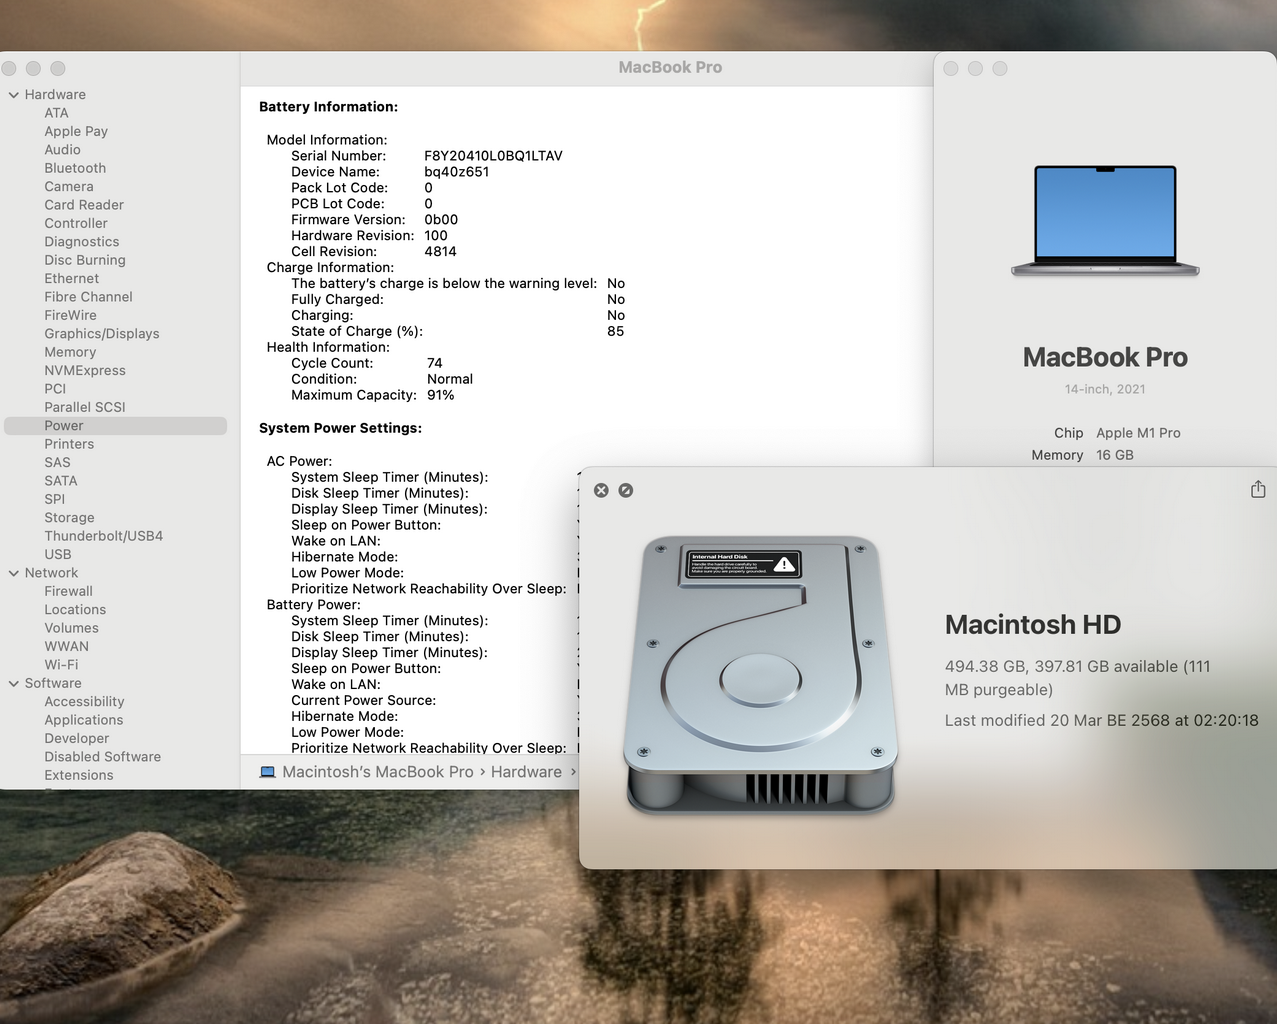The height and width of the screenshot is (1024, 1277).
Task: Select Bluetooth in the sidebar
Action: pyautogui.click(x=75, y=168)
